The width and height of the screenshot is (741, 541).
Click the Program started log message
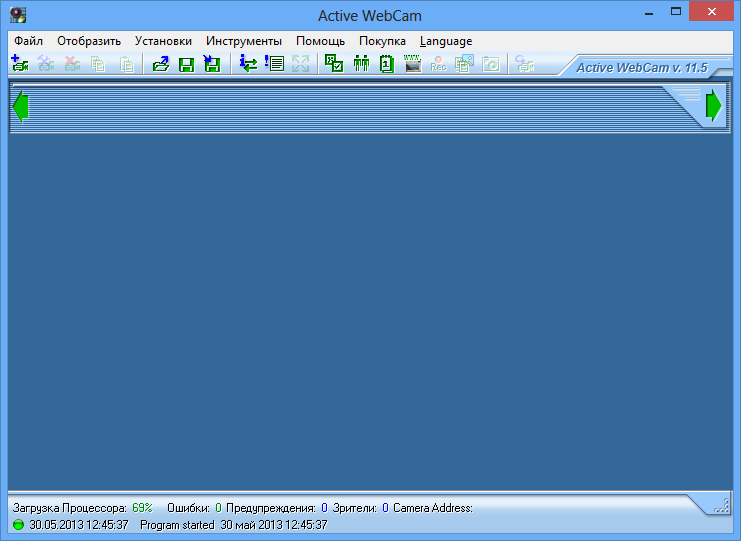click(x=234, y=525)
